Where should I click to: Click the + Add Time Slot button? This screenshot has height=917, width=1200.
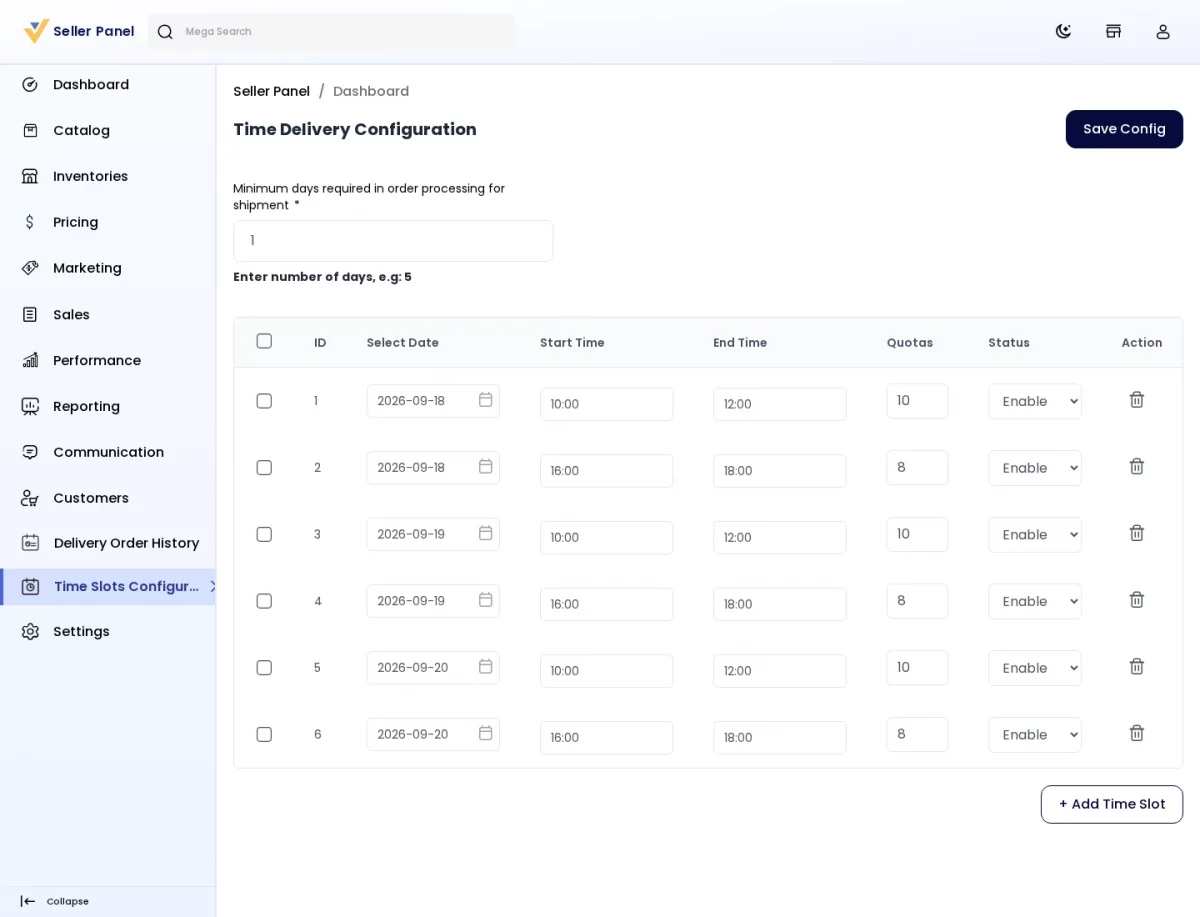point(1112,804)
